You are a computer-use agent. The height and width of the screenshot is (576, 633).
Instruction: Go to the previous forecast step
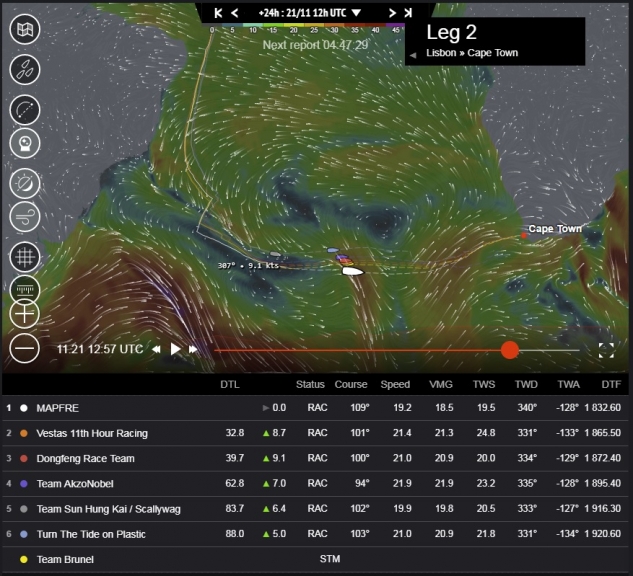tap(235, 13)
